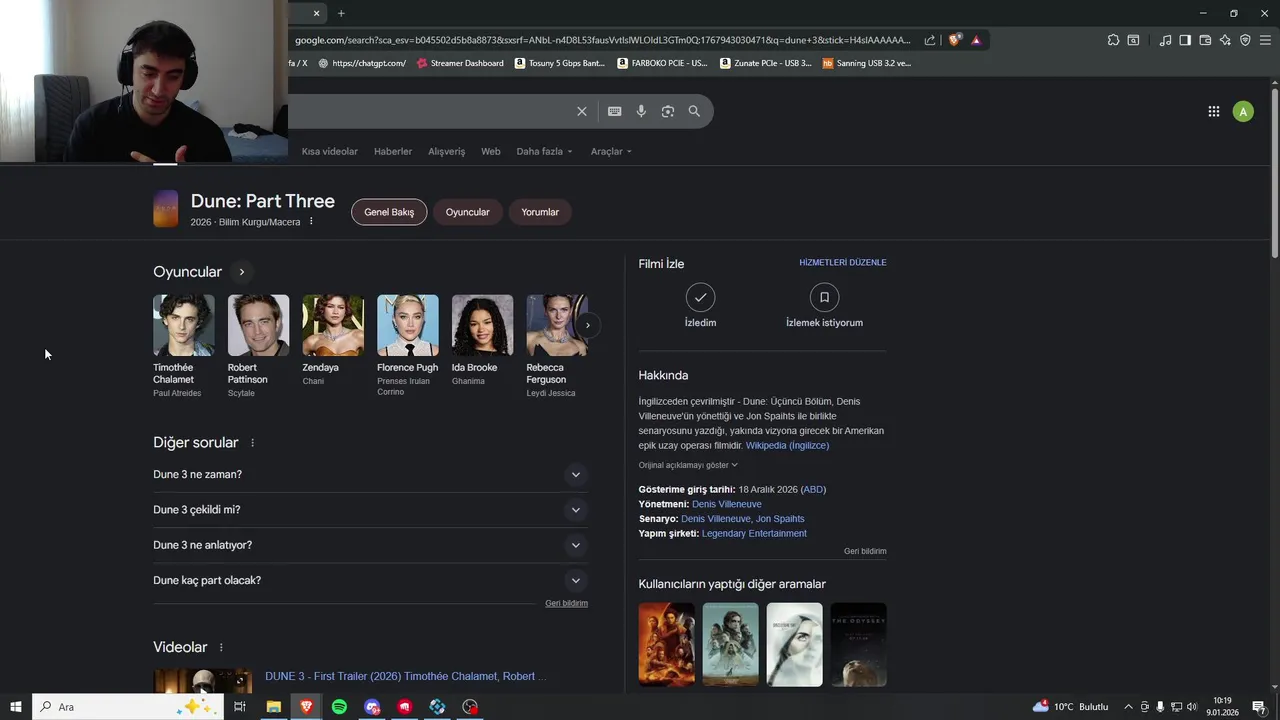Click the arrow next to the Oyuncular heading
Image resolution: width=1280 pixels, height=720 pixels.
(241, 272)
